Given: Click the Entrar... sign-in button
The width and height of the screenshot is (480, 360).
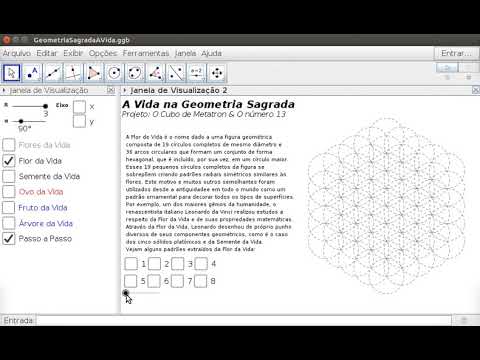Looking at the screenshot, I should tap(456, 53).
